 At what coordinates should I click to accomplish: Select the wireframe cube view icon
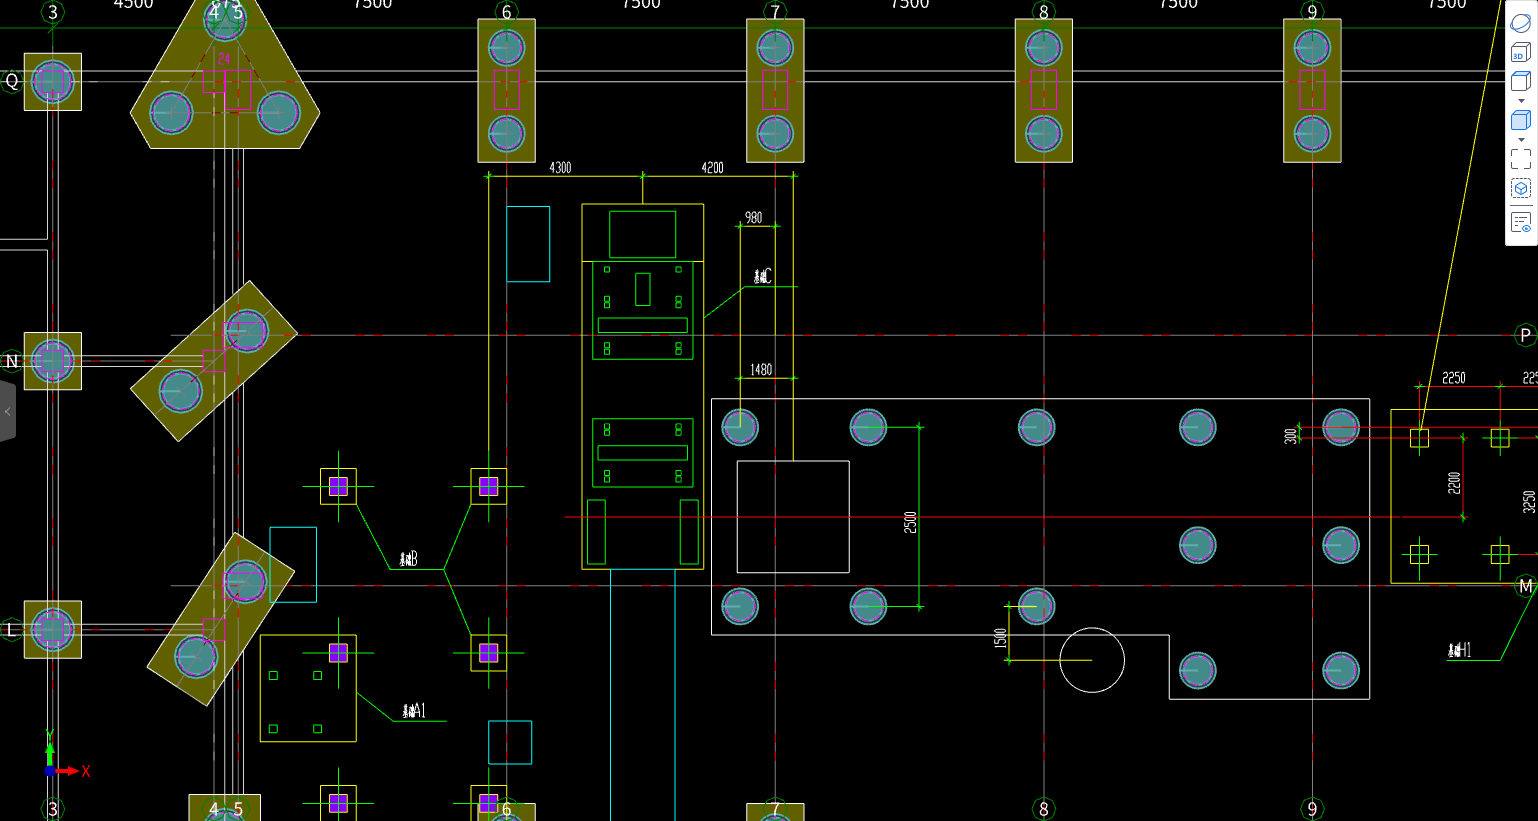pos(1520,81)
